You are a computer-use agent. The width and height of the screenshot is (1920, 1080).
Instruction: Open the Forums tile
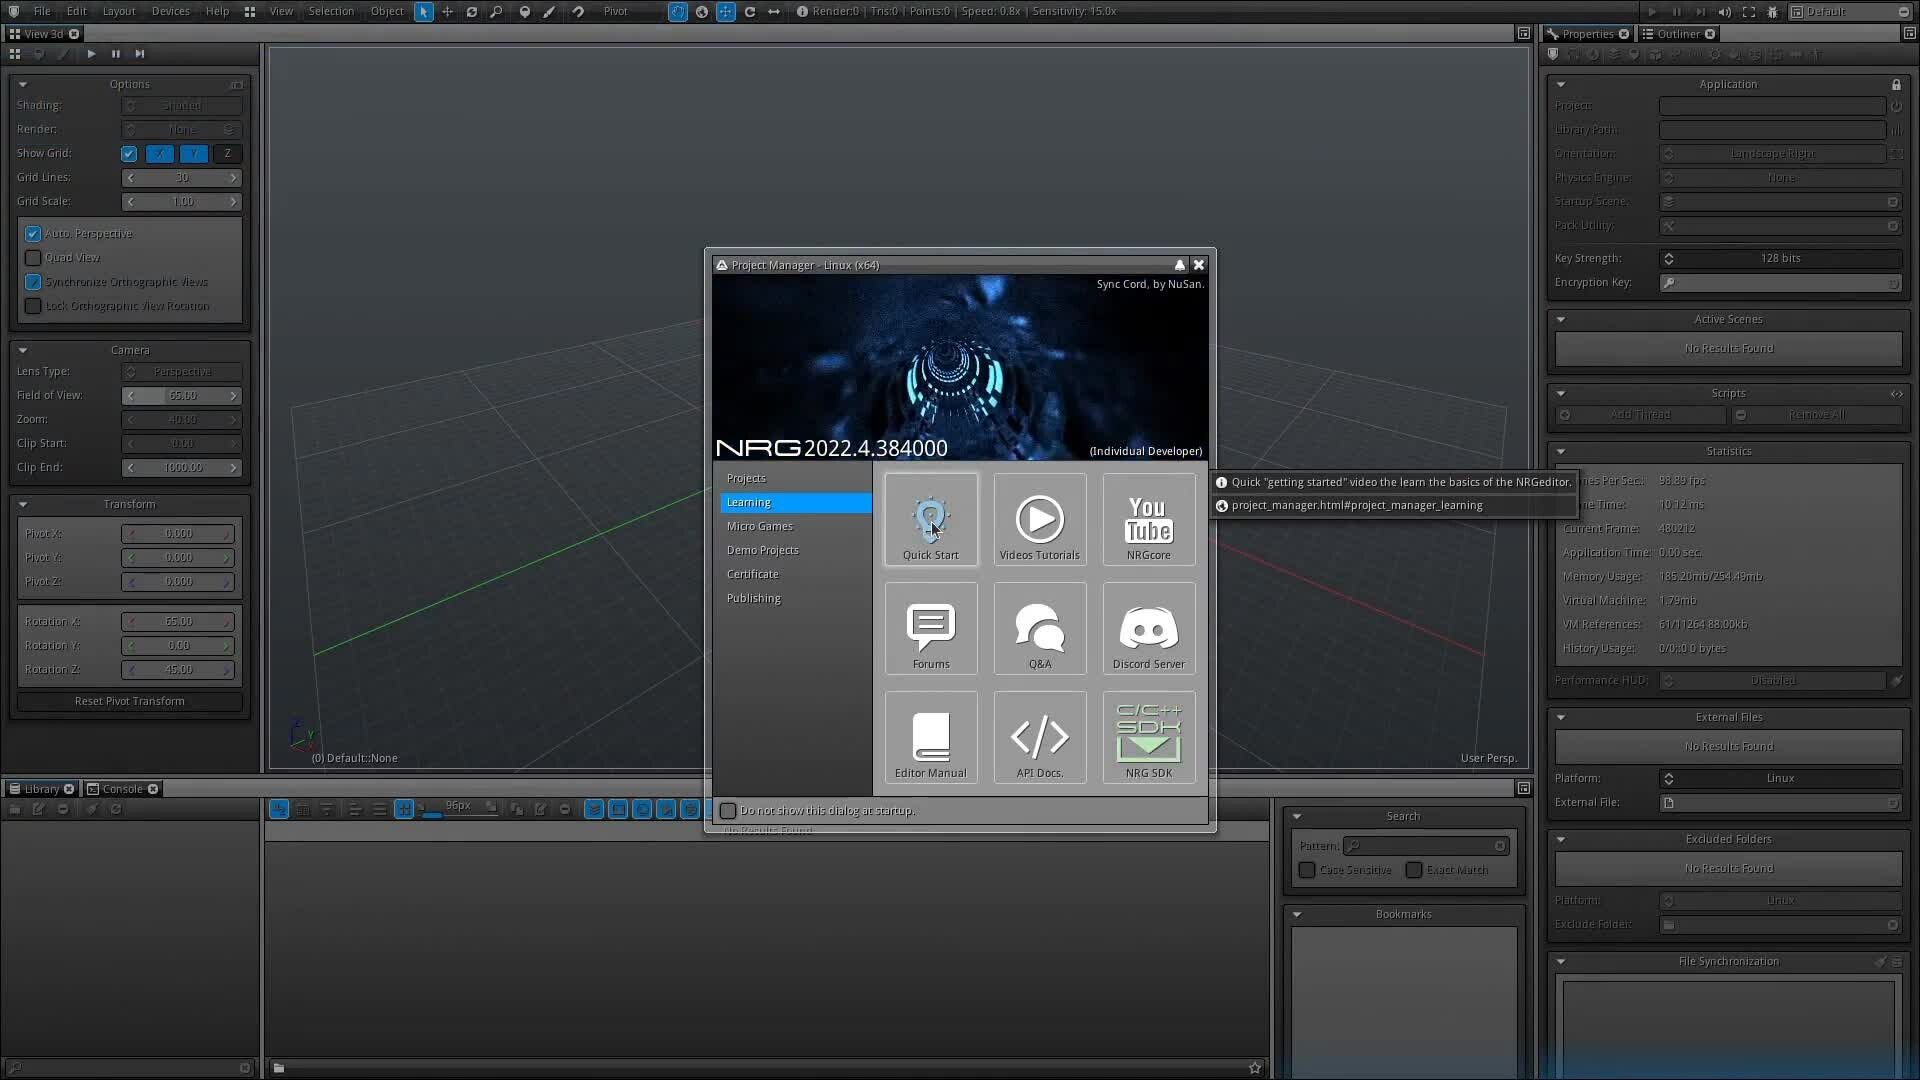pyautogui.click(x=930, y=629)
